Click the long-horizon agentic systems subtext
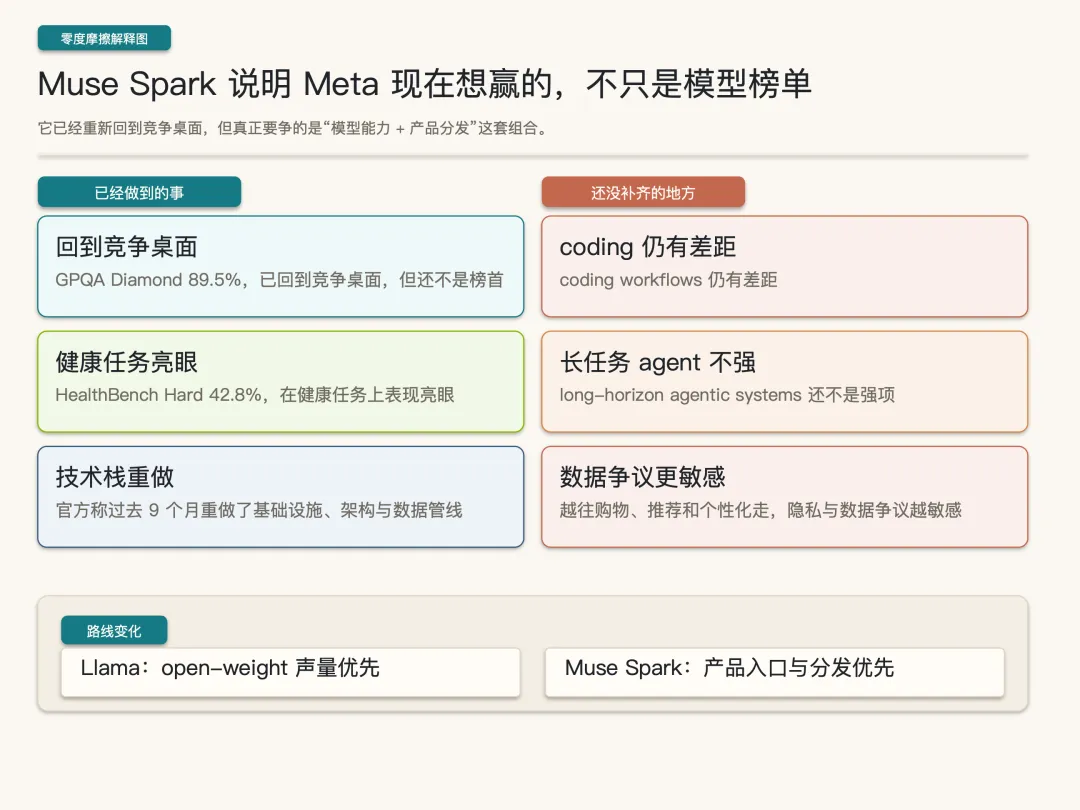Image resolution: width=1080 pixels, height=810 pixels. (727, 395)
